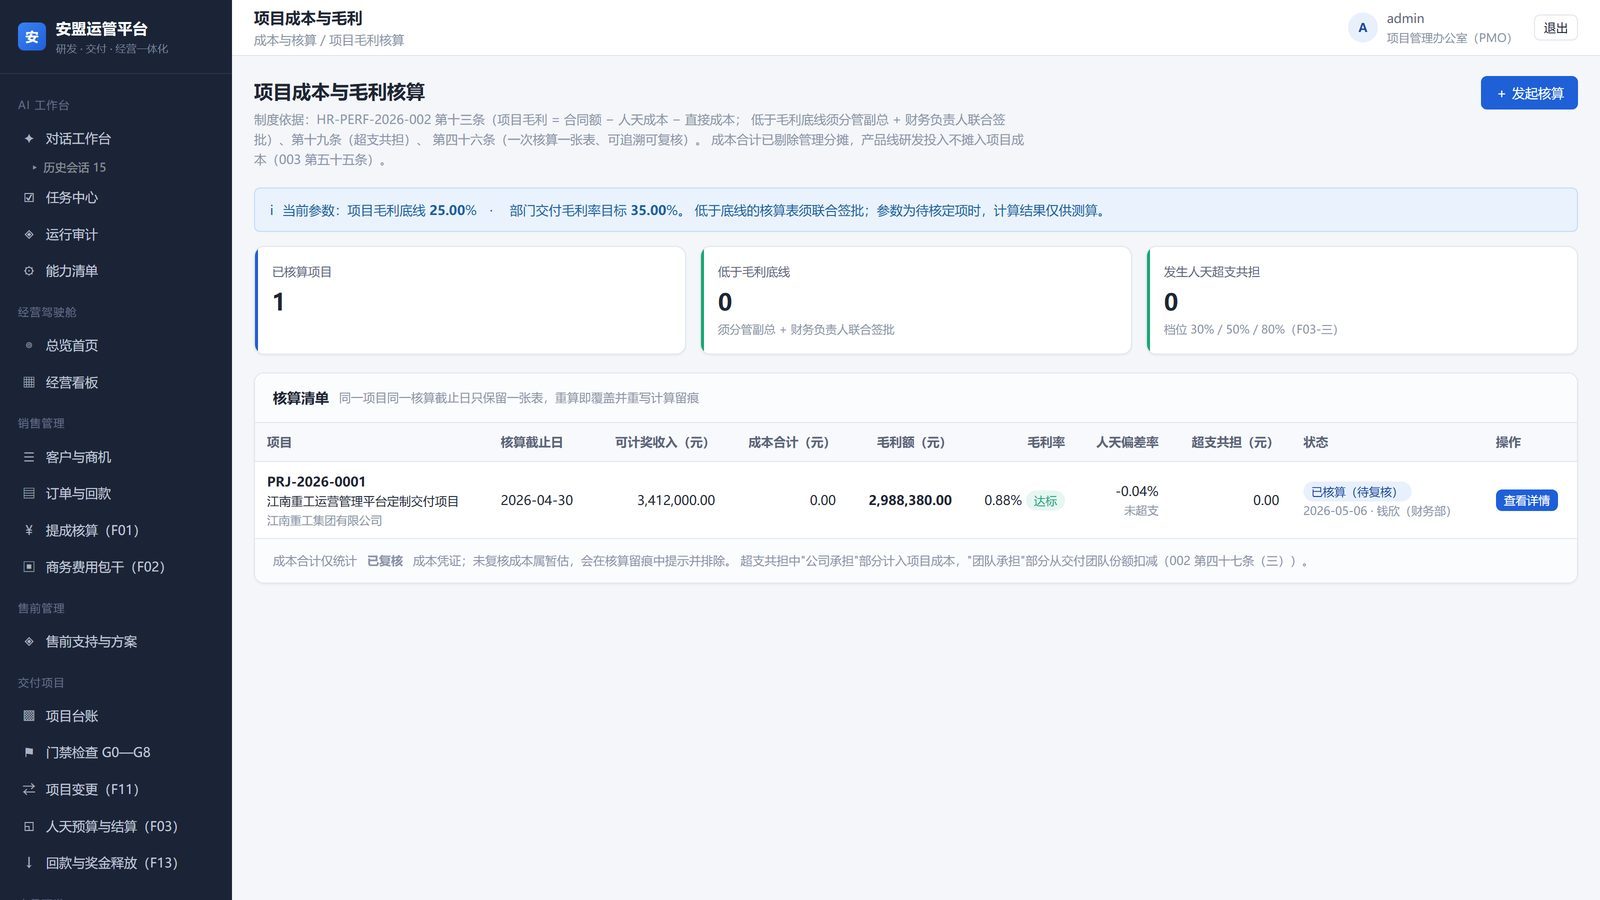Click the 项目台账 ledger icon
1600x900 pixels.
29,715
